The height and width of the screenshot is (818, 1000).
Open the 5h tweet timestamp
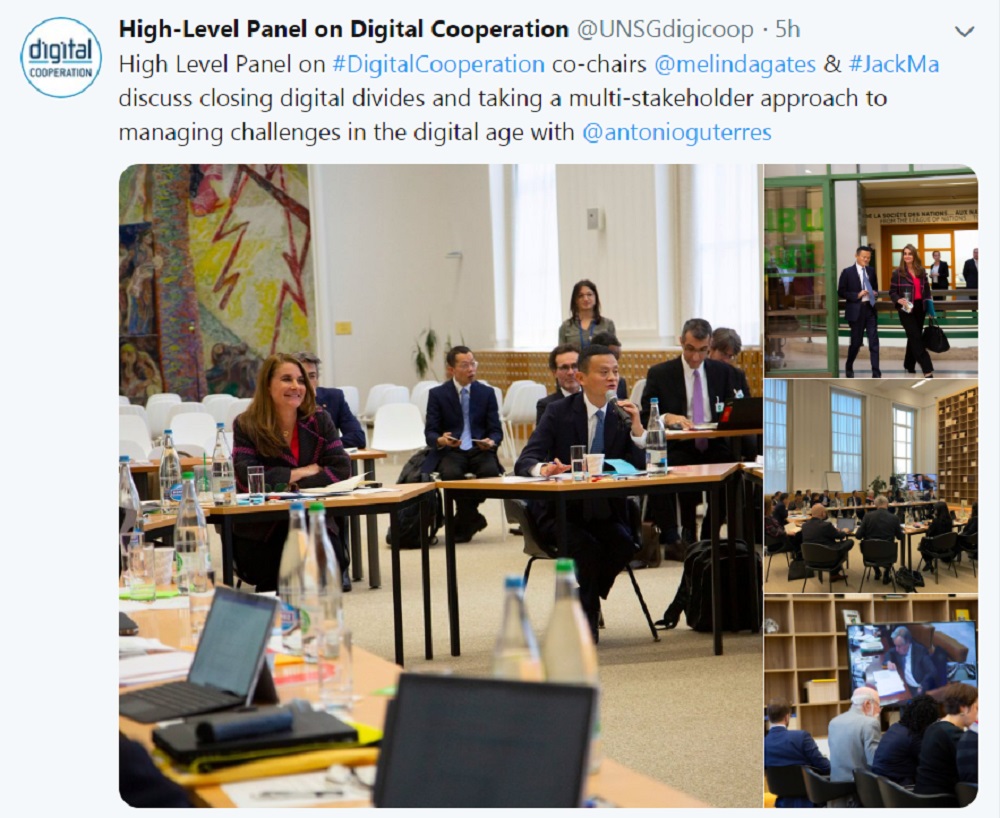788,29
